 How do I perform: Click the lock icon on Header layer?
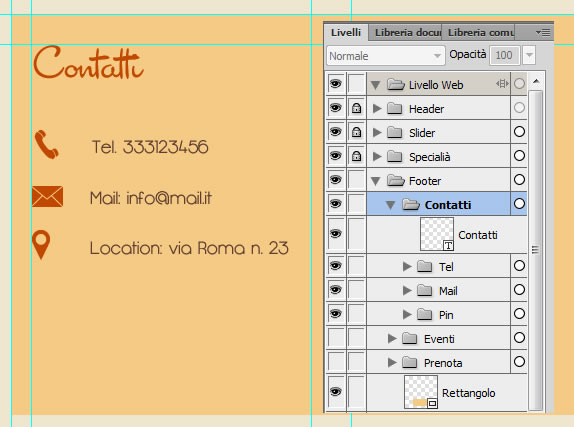357,108
